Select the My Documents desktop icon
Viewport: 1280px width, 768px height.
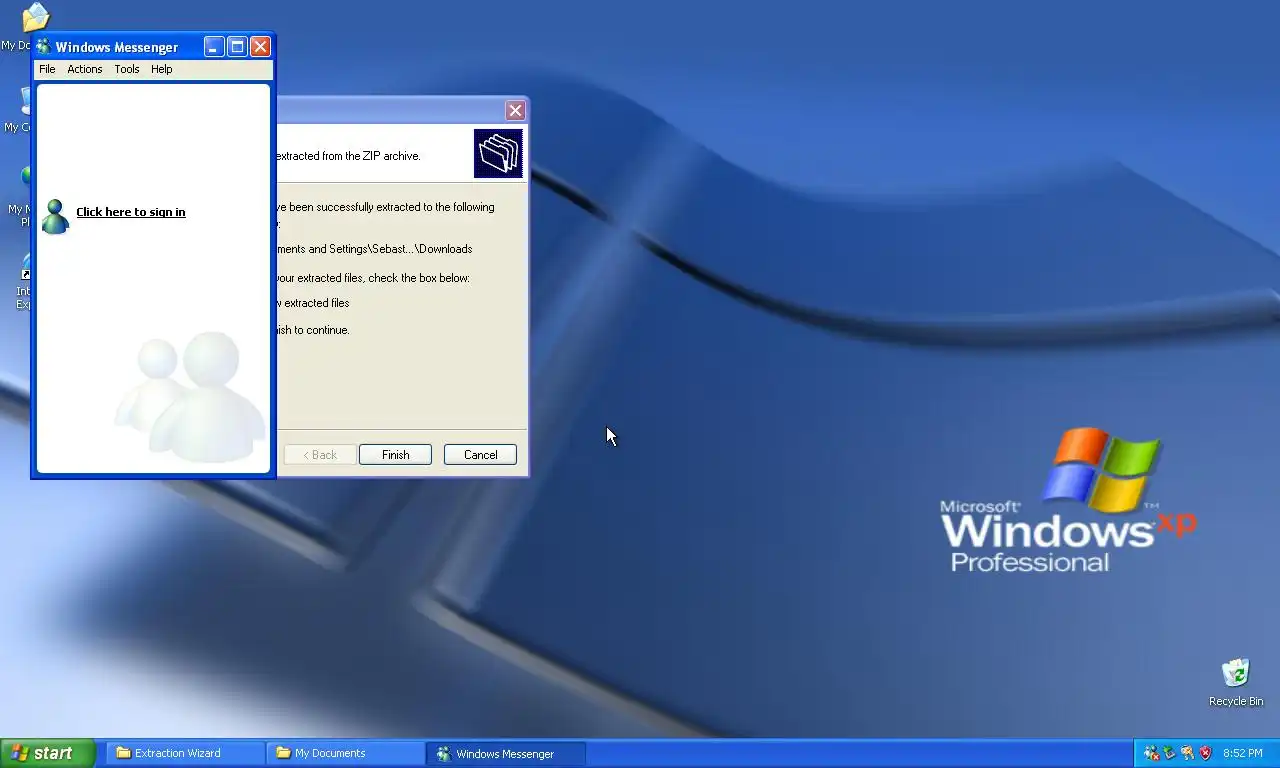(34, 17)
